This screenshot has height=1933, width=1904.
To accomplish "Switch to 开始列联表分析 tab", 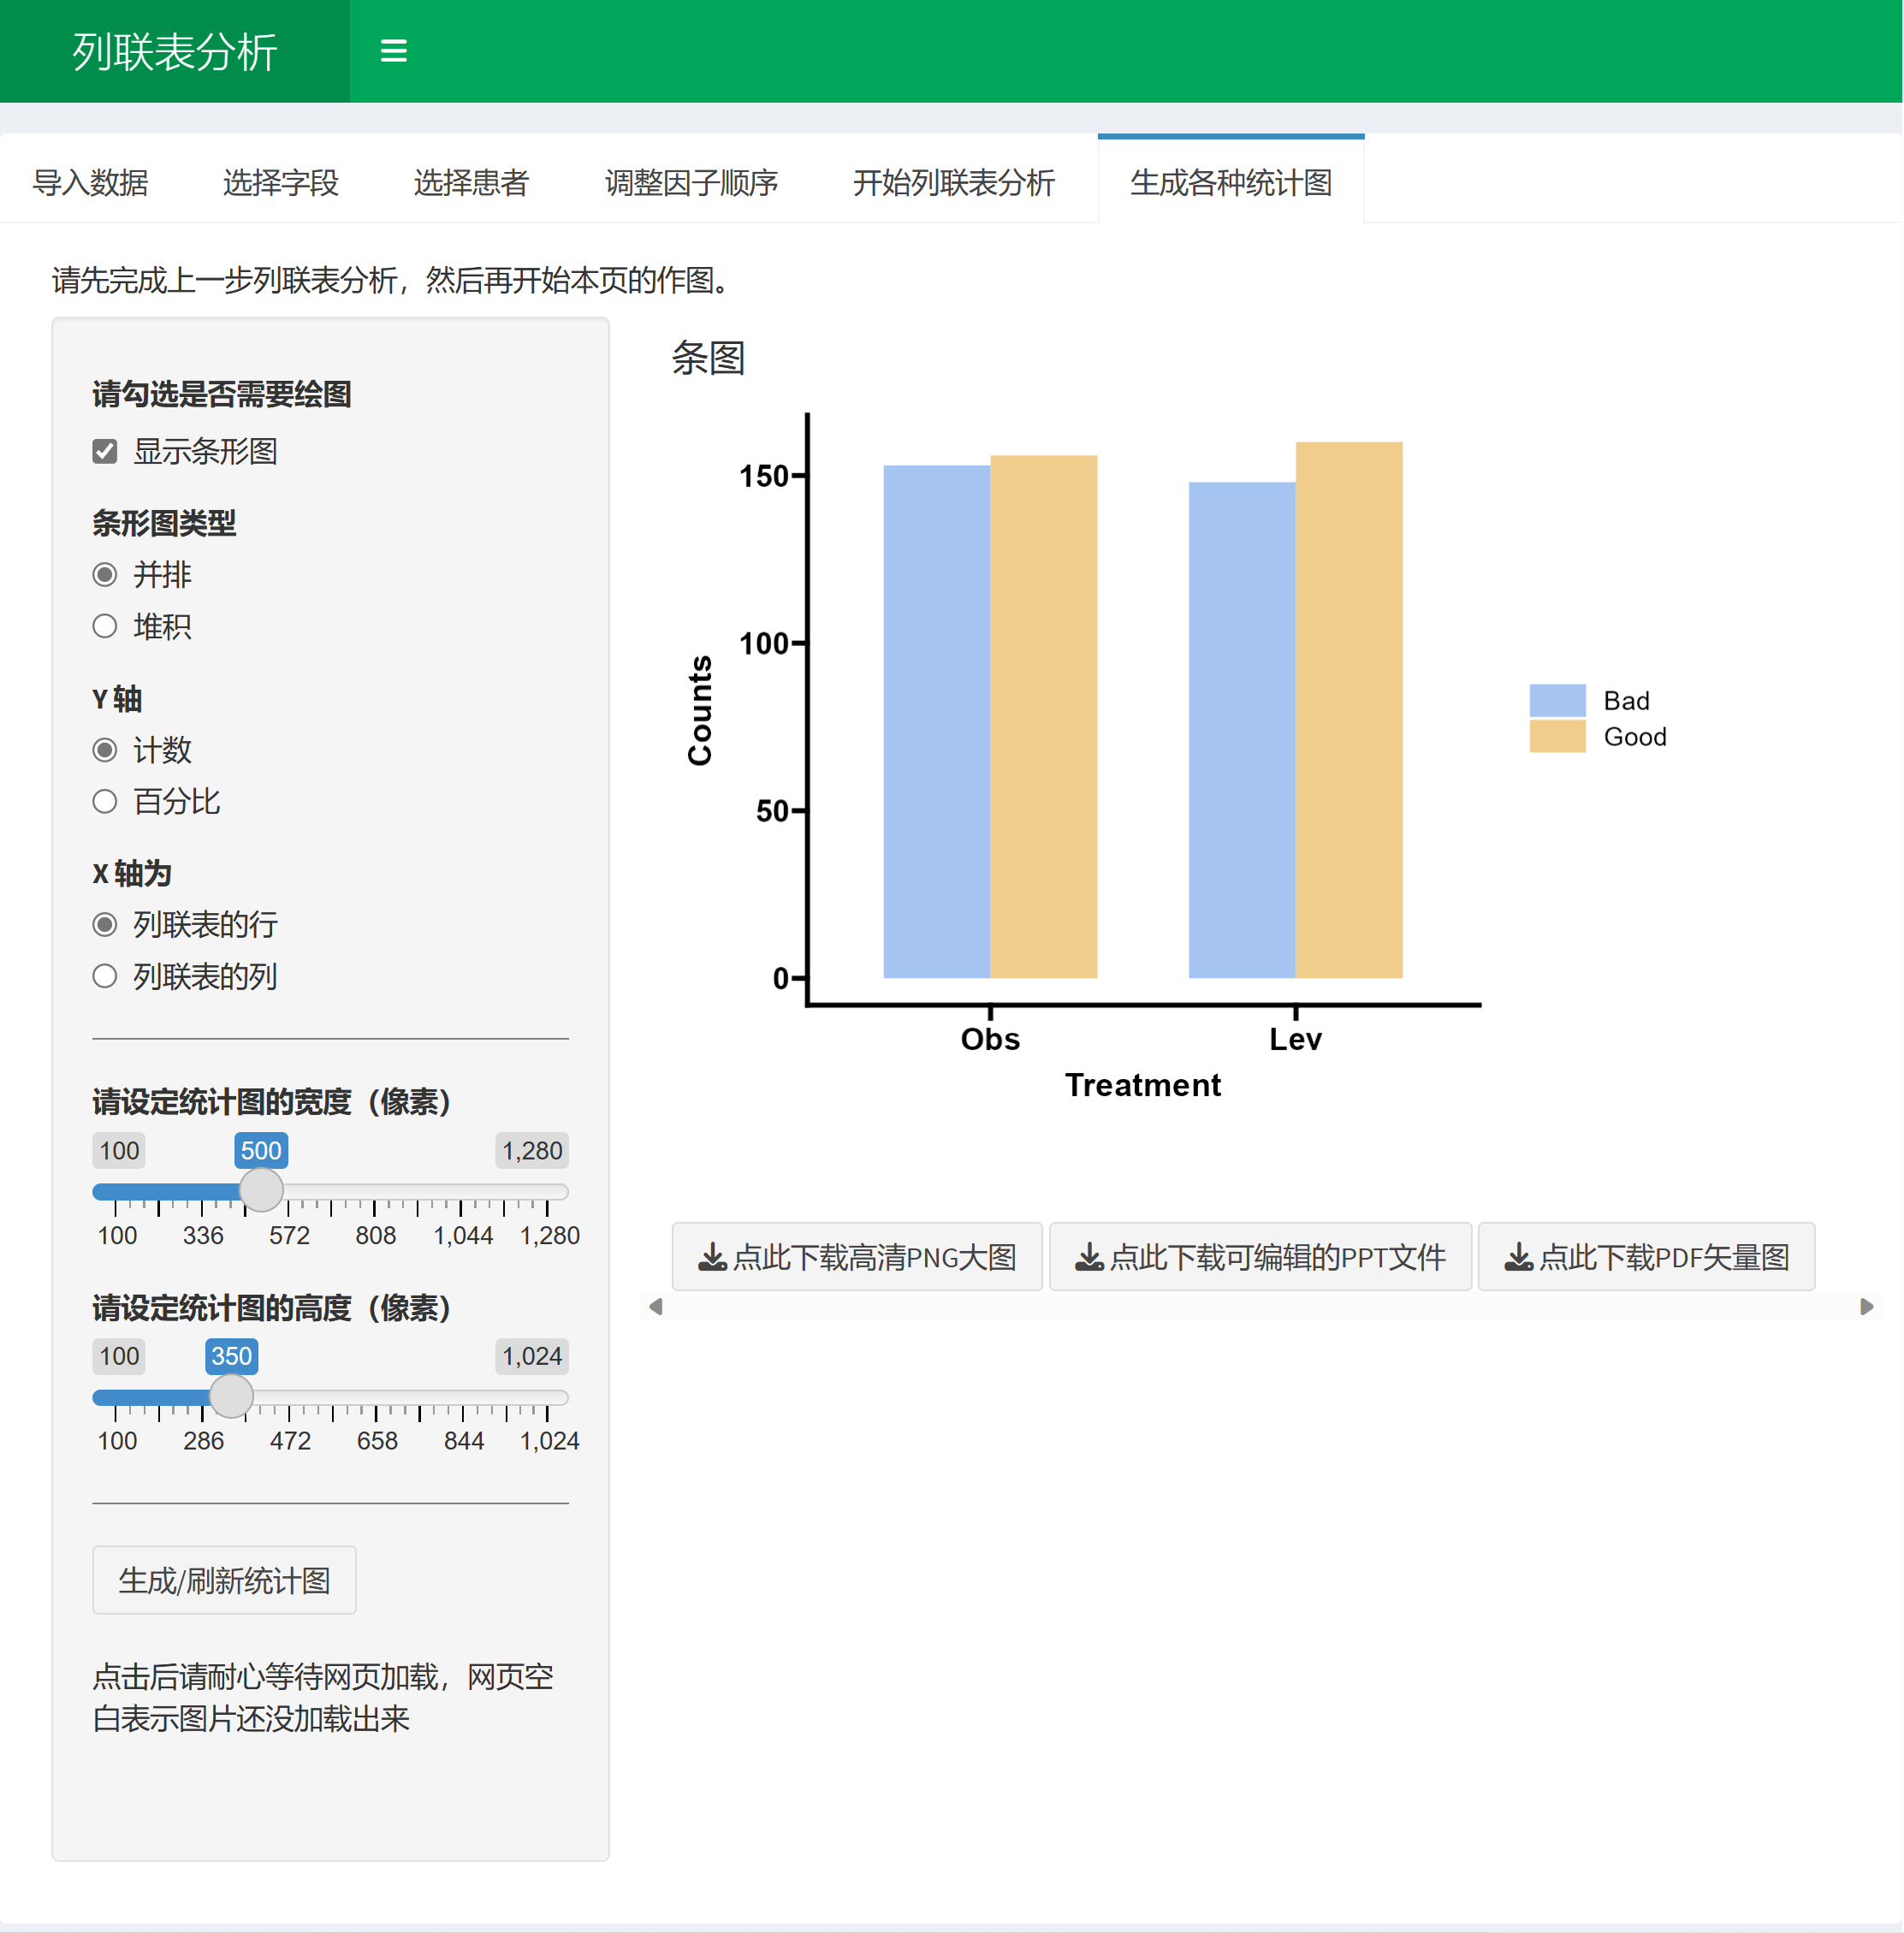I will coord(953,183).
